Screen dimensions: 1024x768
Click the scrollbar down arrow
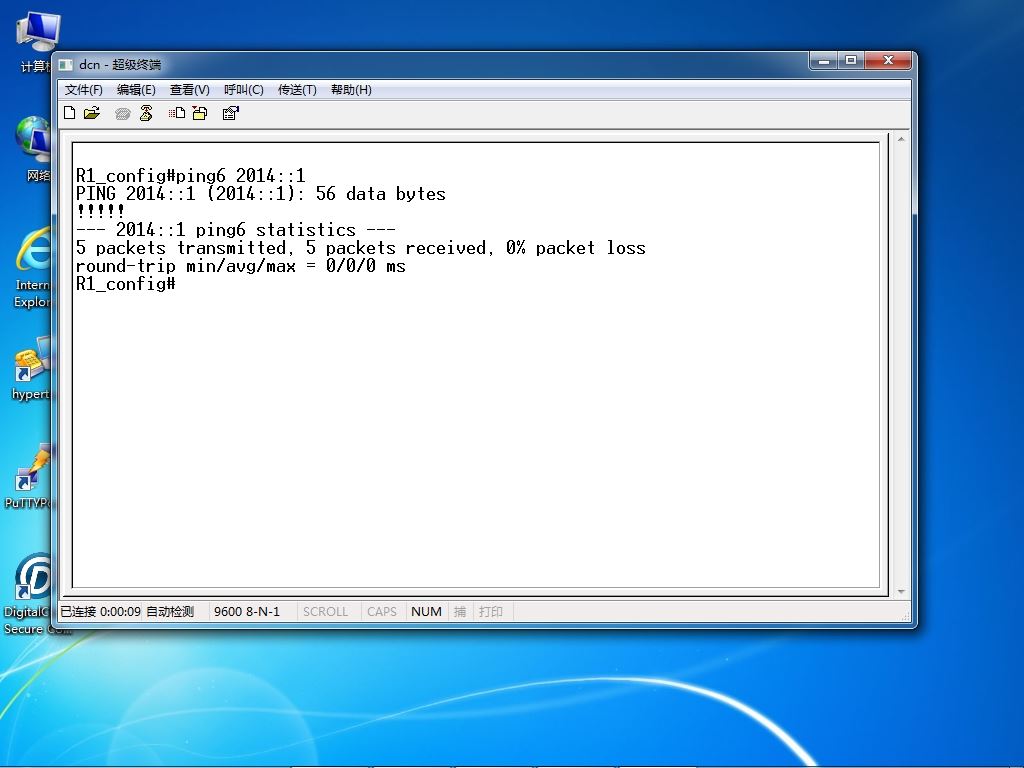click(901, 592)
